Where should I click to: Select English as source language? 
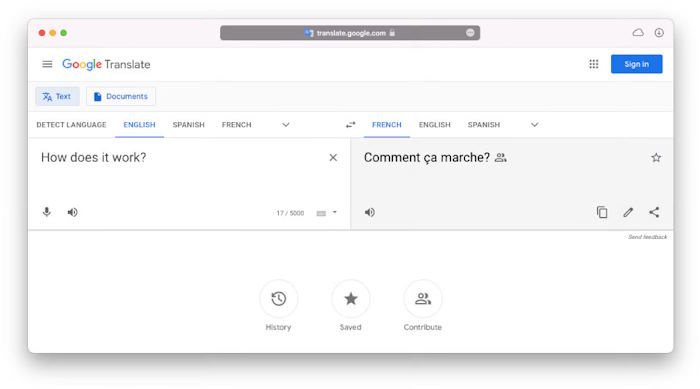pos(139,125)
